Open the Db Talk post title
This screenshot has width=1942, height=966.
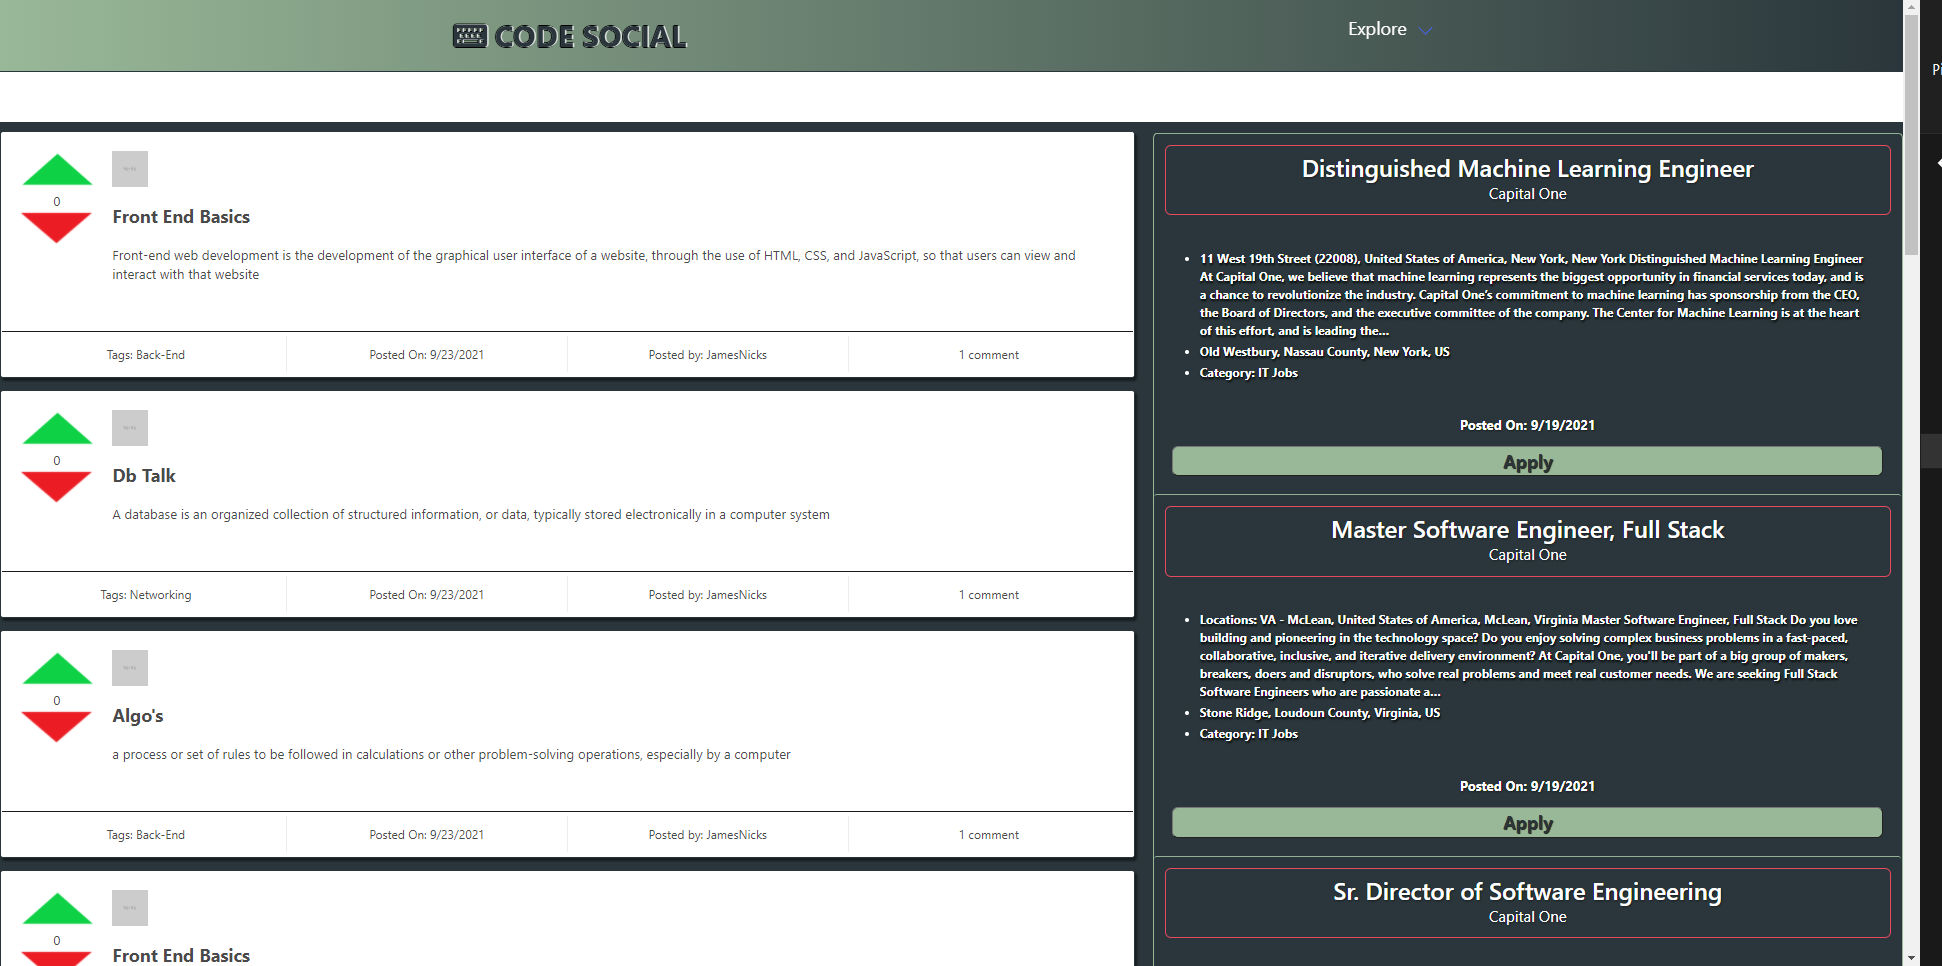144,476
